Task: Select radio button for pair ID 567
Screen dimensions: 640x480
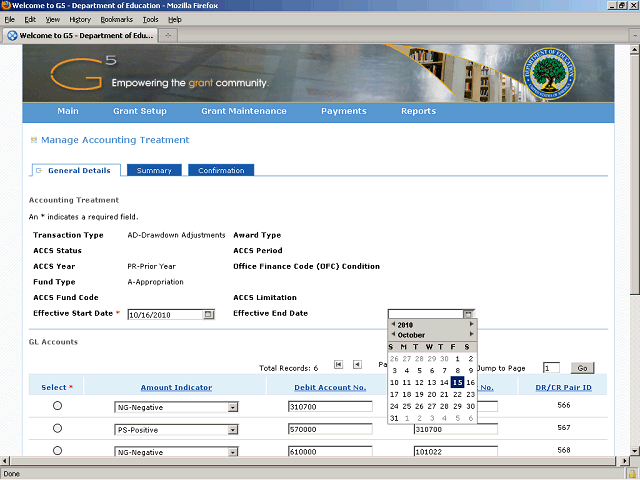Action: [58, 428]
